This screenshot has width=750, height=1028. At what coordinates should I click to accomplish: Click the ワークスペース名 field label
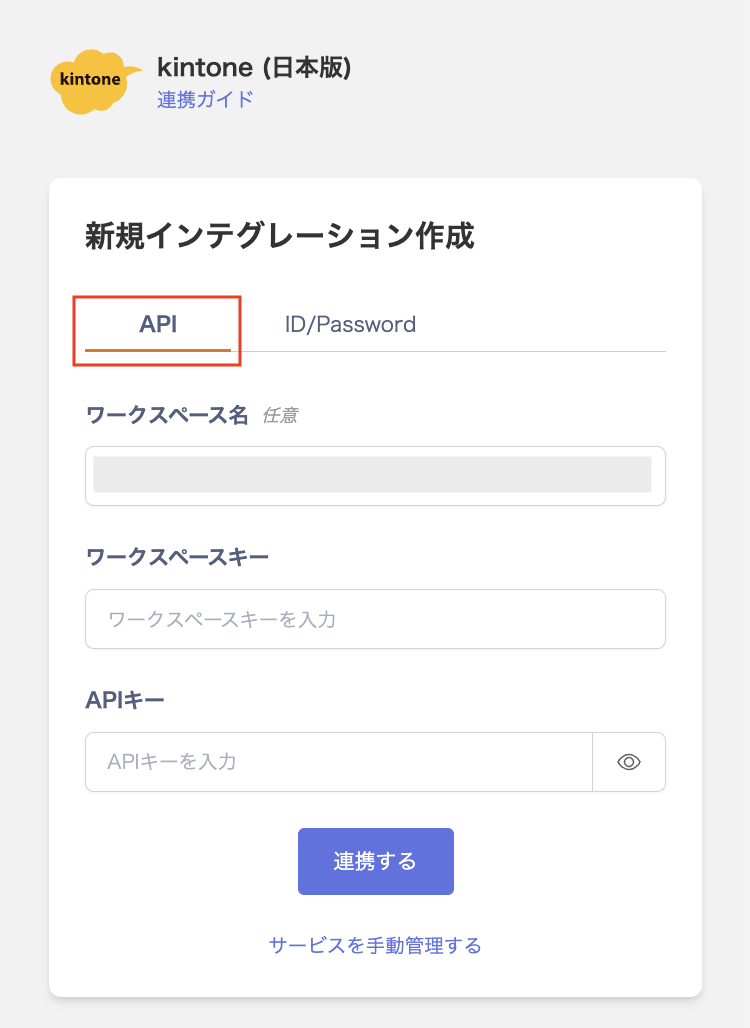pyautogui.click(x=167, y=415)
